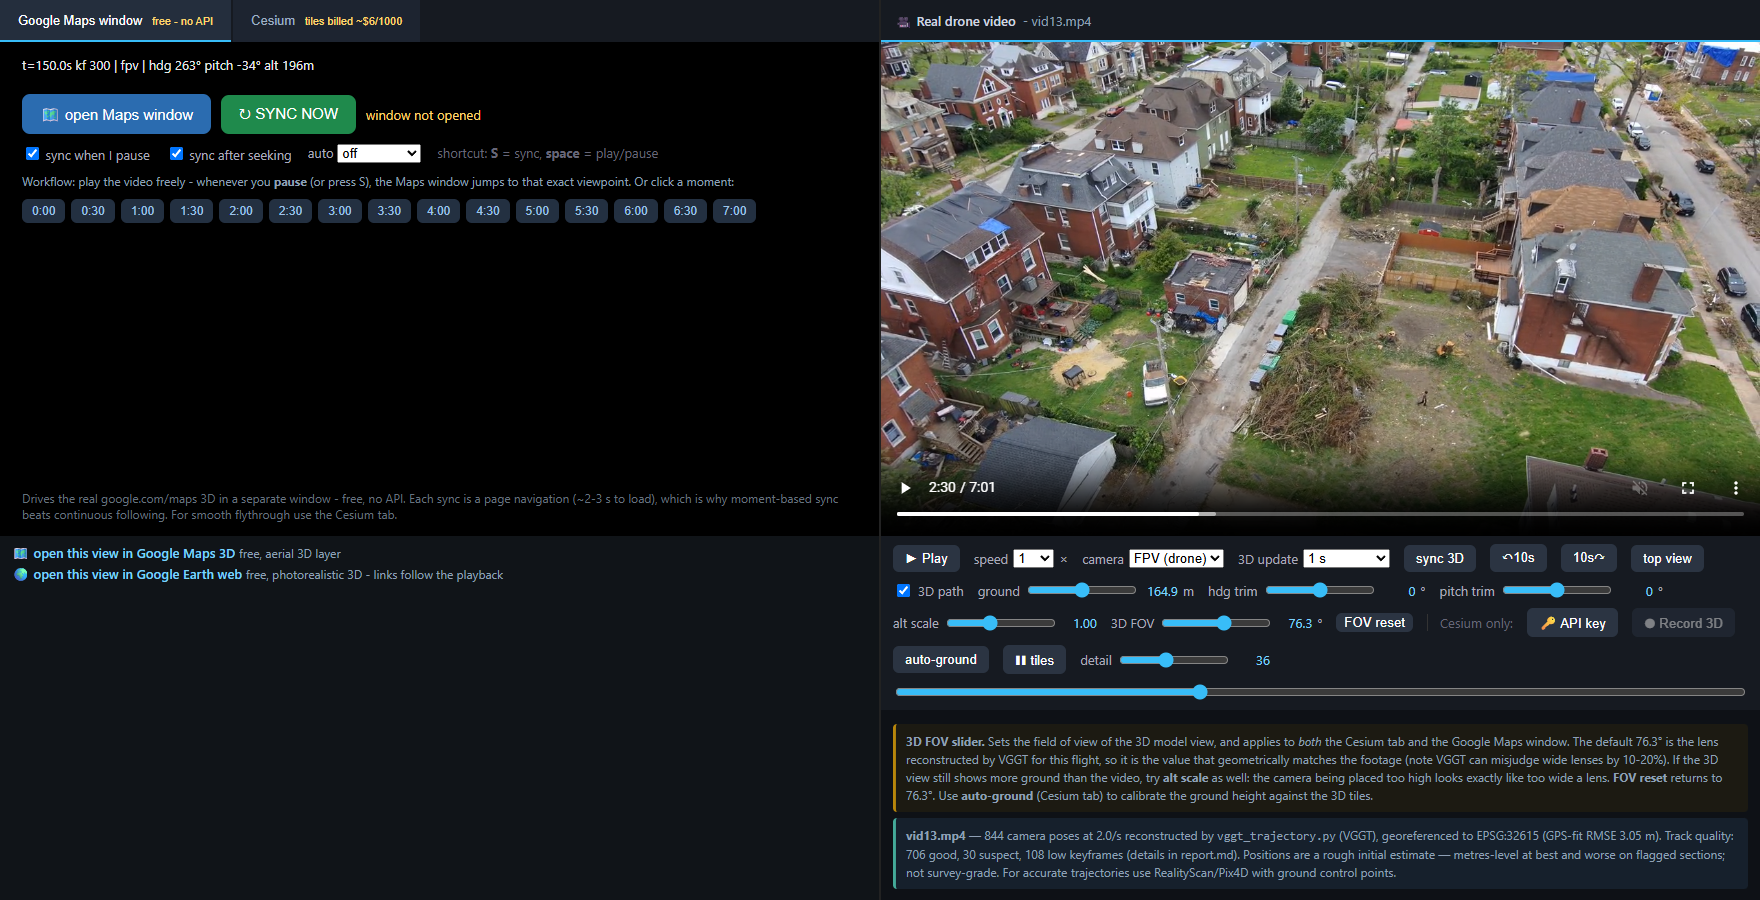1760x900 pixels.
Task: Toggle sync when I pause checkbox
Action: tap(32, 154)
